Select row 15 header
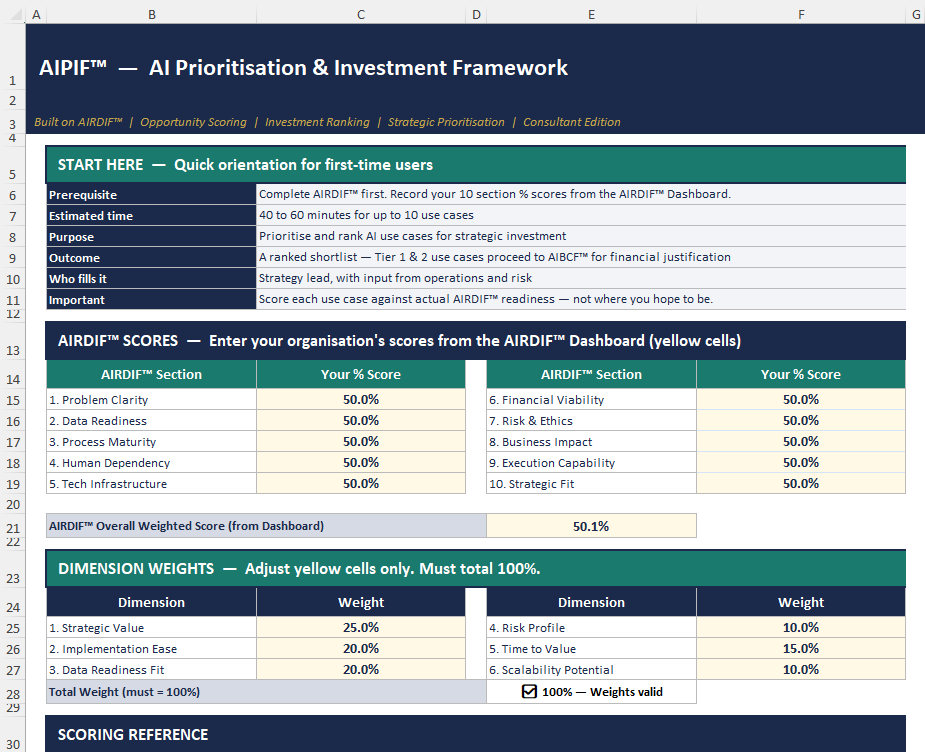 (x=13, y=400)
